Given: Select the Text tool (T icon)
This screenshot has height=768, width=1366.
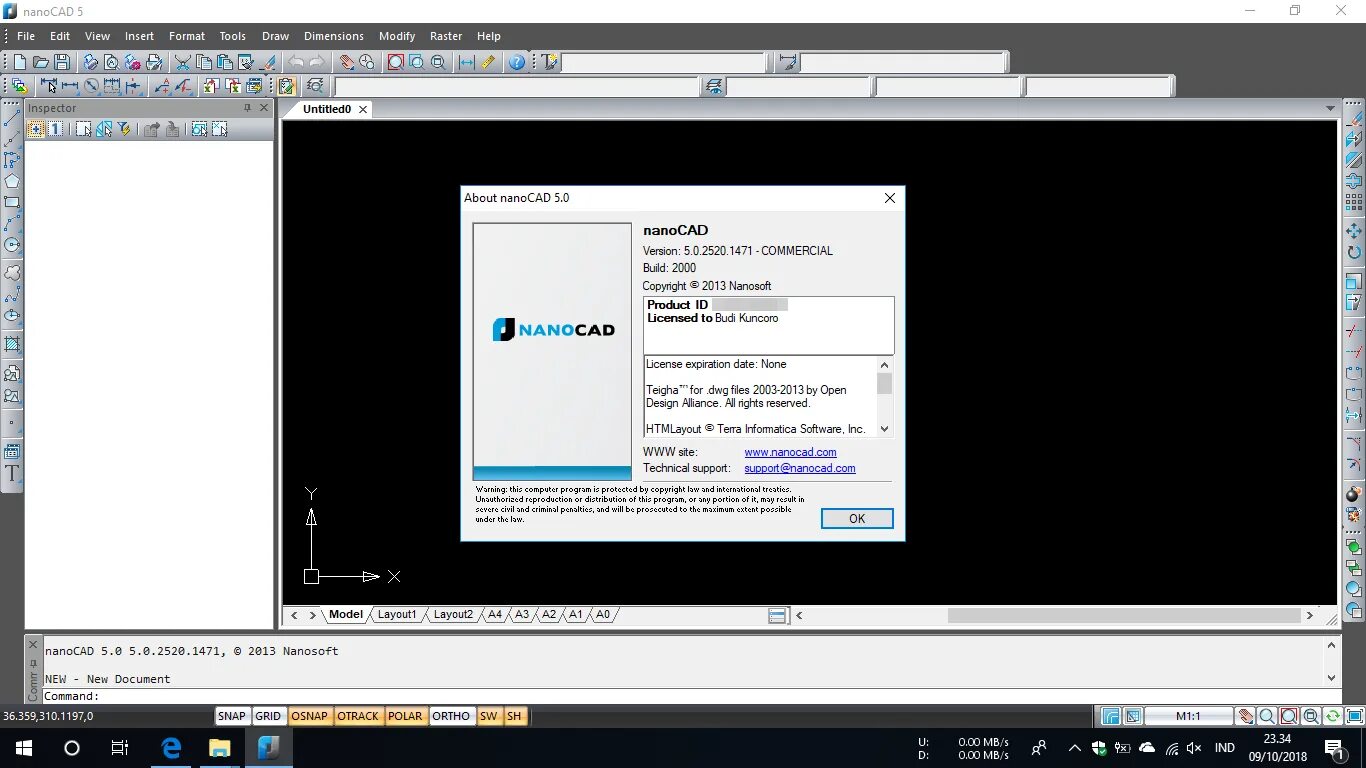Looking at the screenshot, I should point(12,473).
